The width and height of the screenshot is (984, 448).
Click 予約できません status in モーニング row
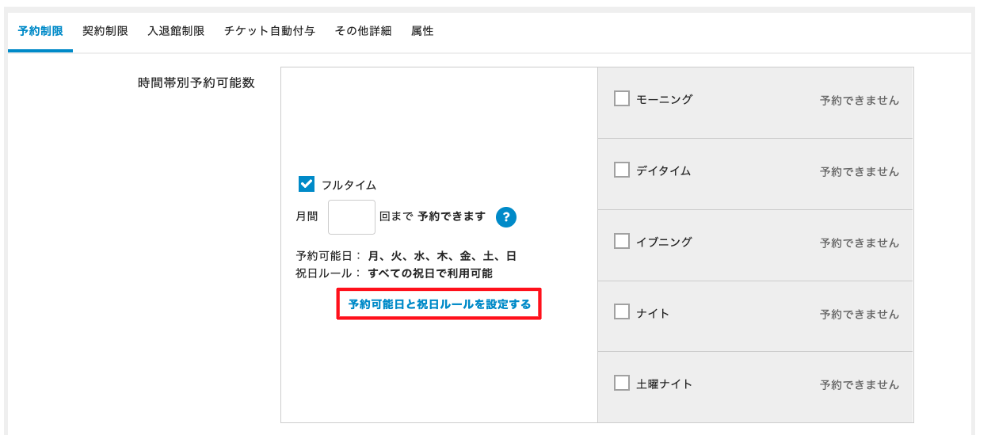tap(859, 100)
